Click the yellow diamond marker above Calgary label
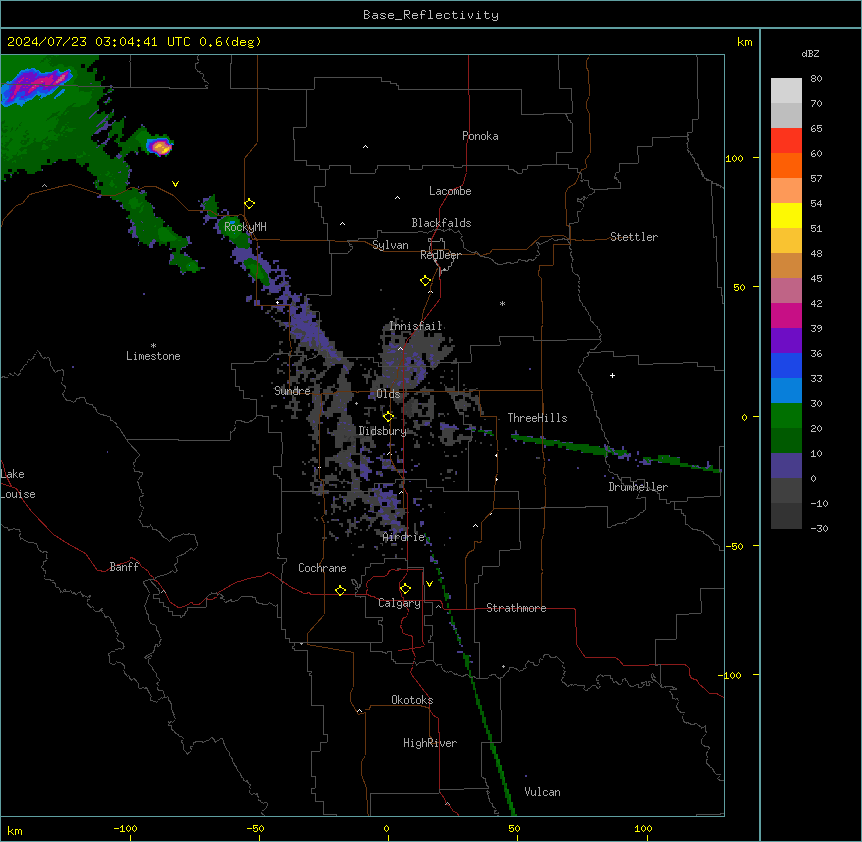Image resolution: width=862 pixels, height=842 pixels. pos(405,589)
